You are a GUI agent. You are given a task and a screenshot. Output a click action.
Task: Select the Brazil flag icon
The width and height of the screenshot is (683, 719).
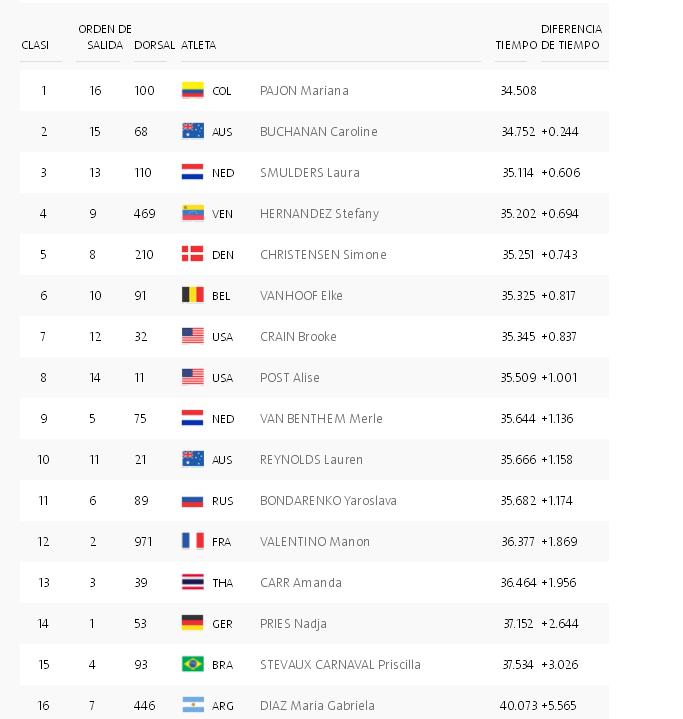coord(193,664)
